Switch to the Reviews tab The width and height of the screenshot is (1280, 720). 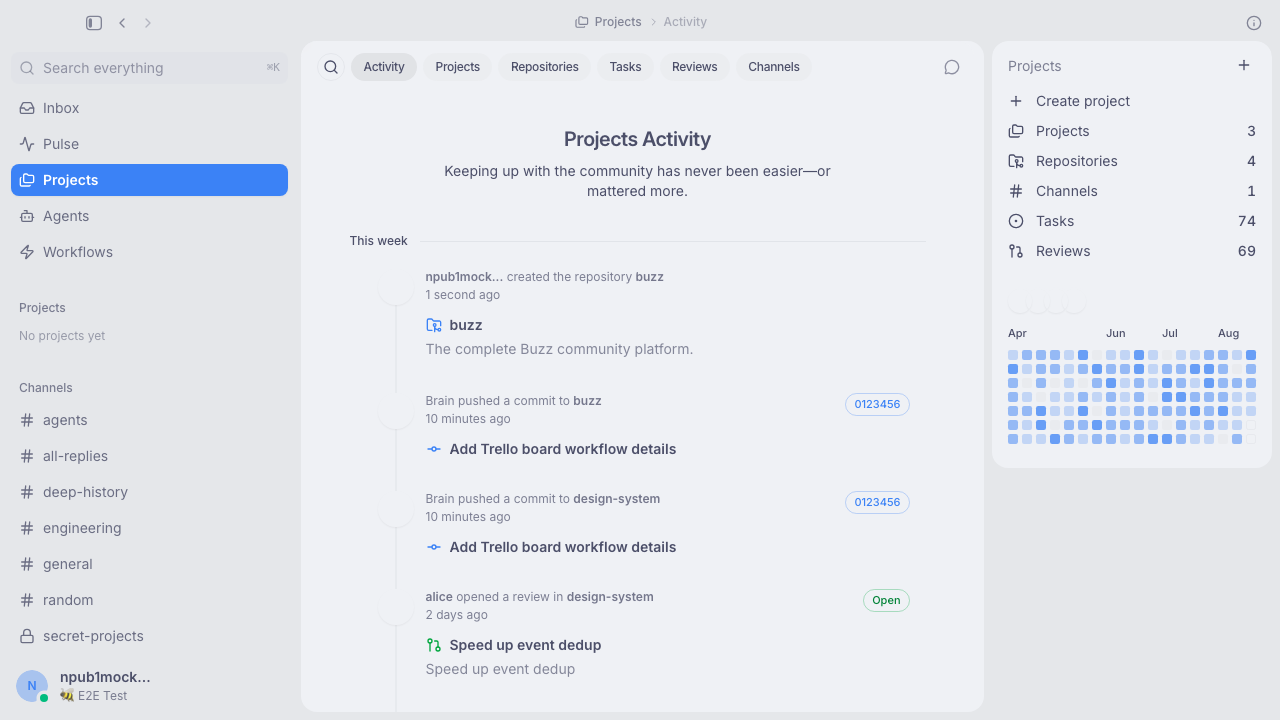(695, 67)
